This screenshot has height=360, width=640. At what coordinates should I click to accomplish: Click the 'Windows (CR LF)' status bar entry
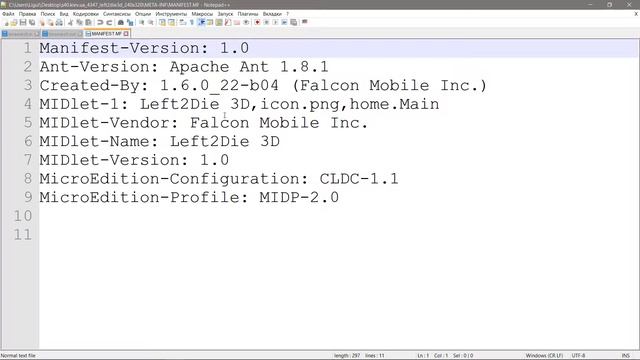544,356
